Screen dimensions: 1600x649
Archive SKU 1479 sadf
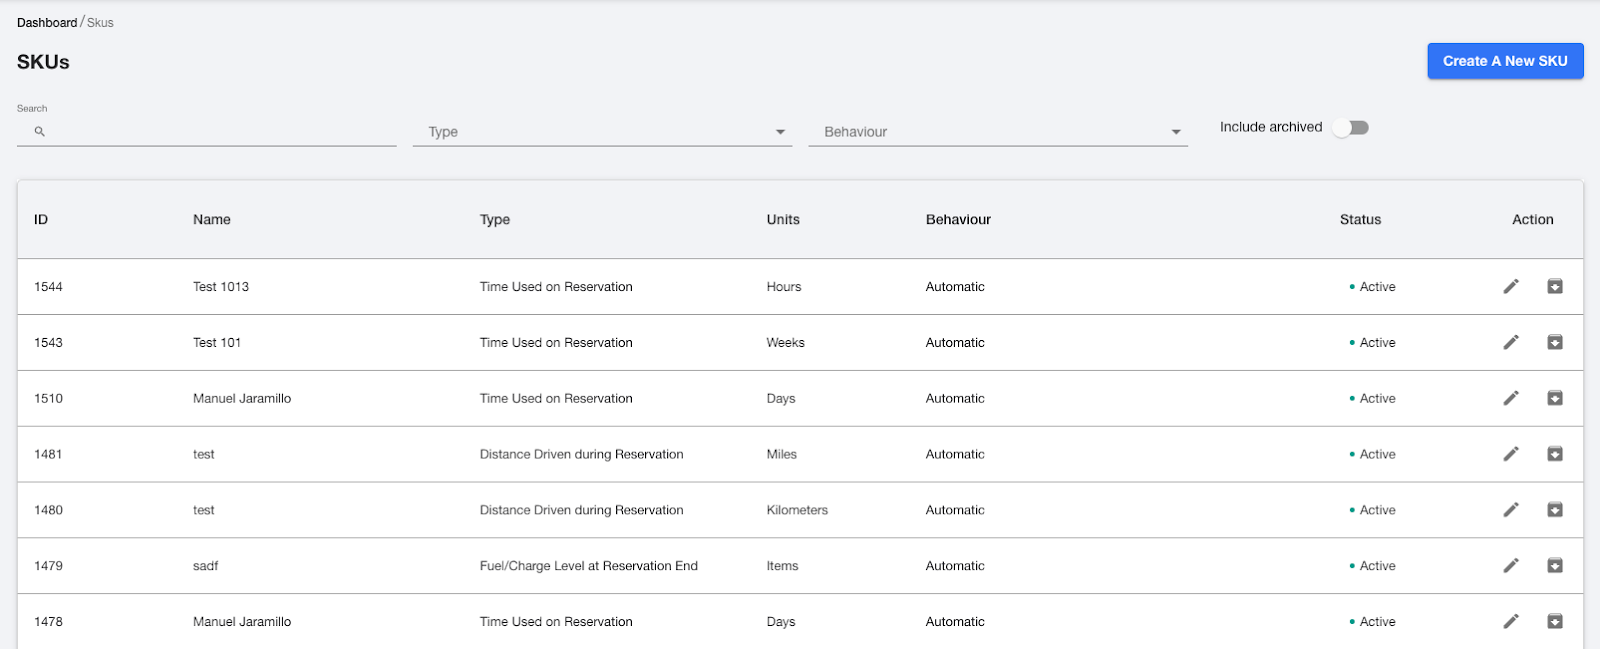click(x=1555, y=566)
